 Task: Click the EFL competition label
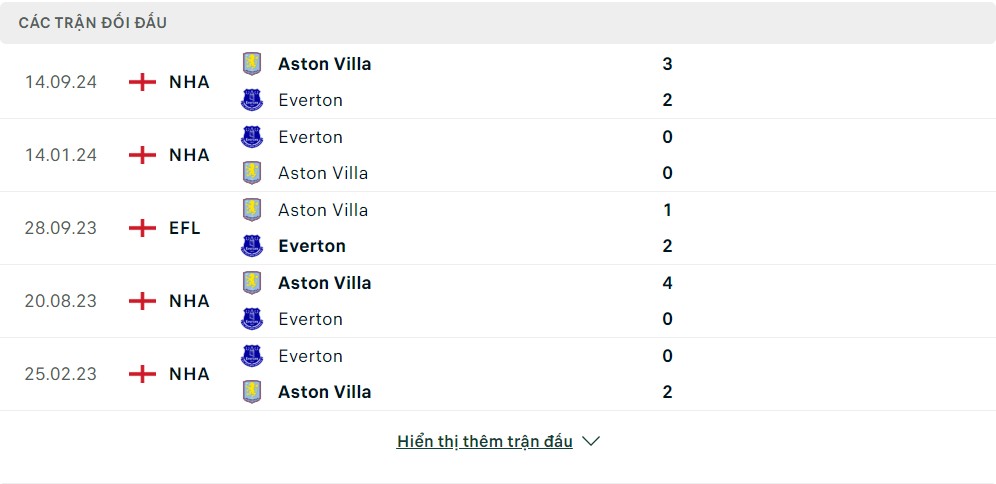[x=185, y=228]
